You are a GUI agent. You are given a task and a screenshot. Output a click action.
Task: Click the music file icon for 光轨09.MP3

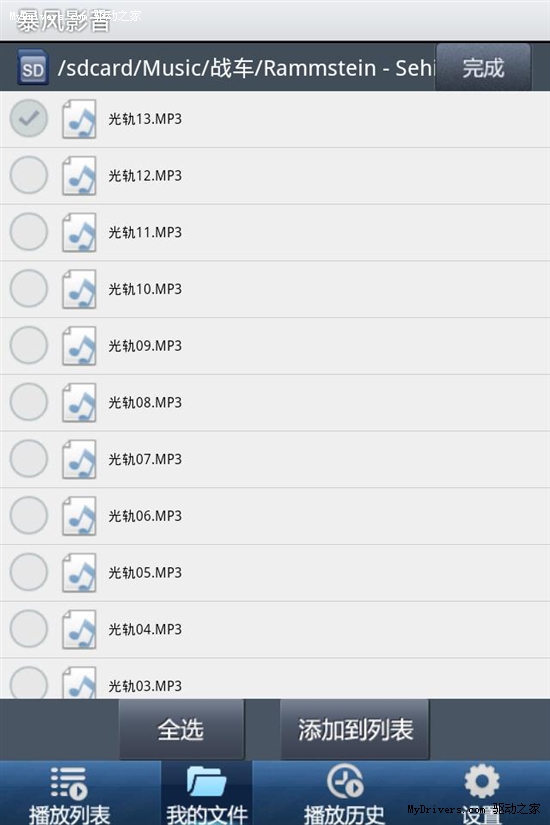79,346
